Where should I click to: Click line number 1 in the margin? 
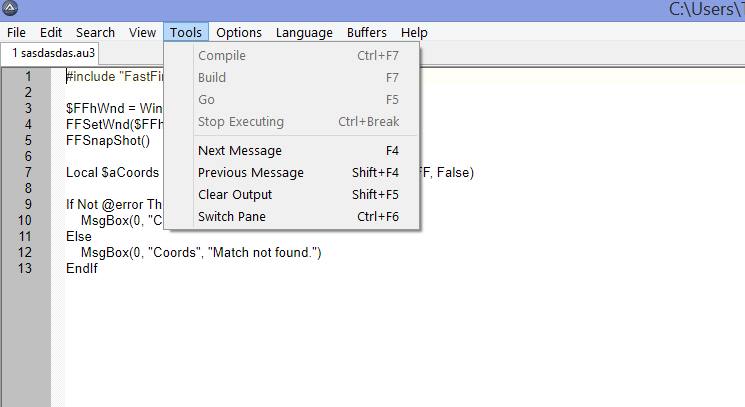(27, 77)
